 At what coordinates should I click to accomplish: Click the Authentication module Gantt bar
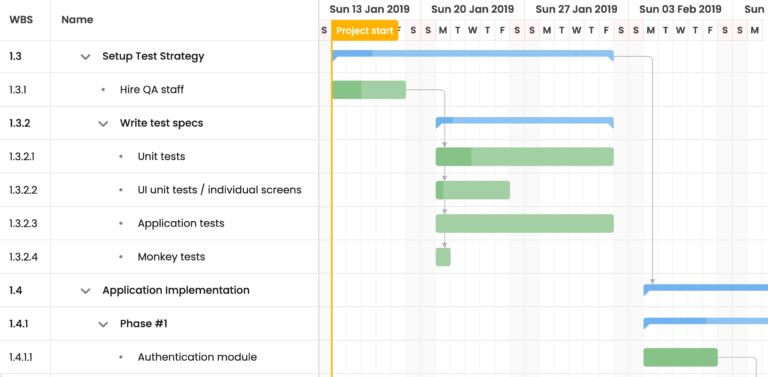[x=680, y=357]
